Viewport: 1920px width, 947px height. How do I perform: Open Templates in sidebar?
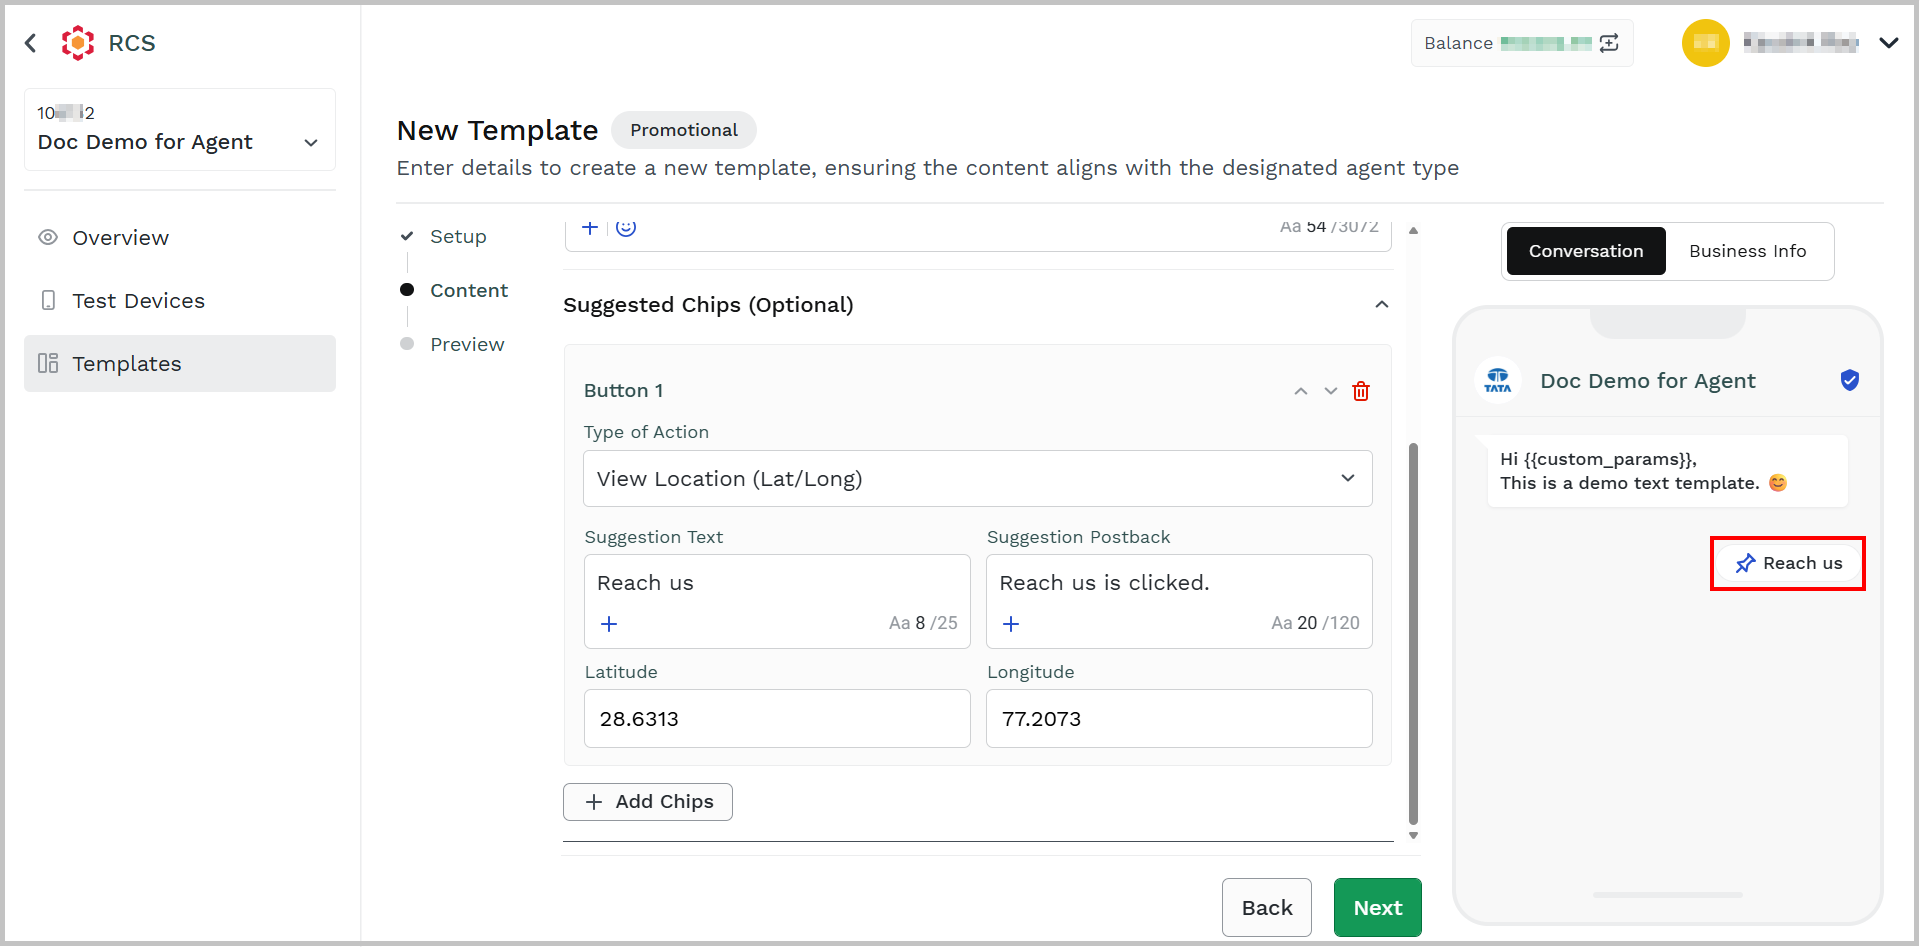(180, 364)
